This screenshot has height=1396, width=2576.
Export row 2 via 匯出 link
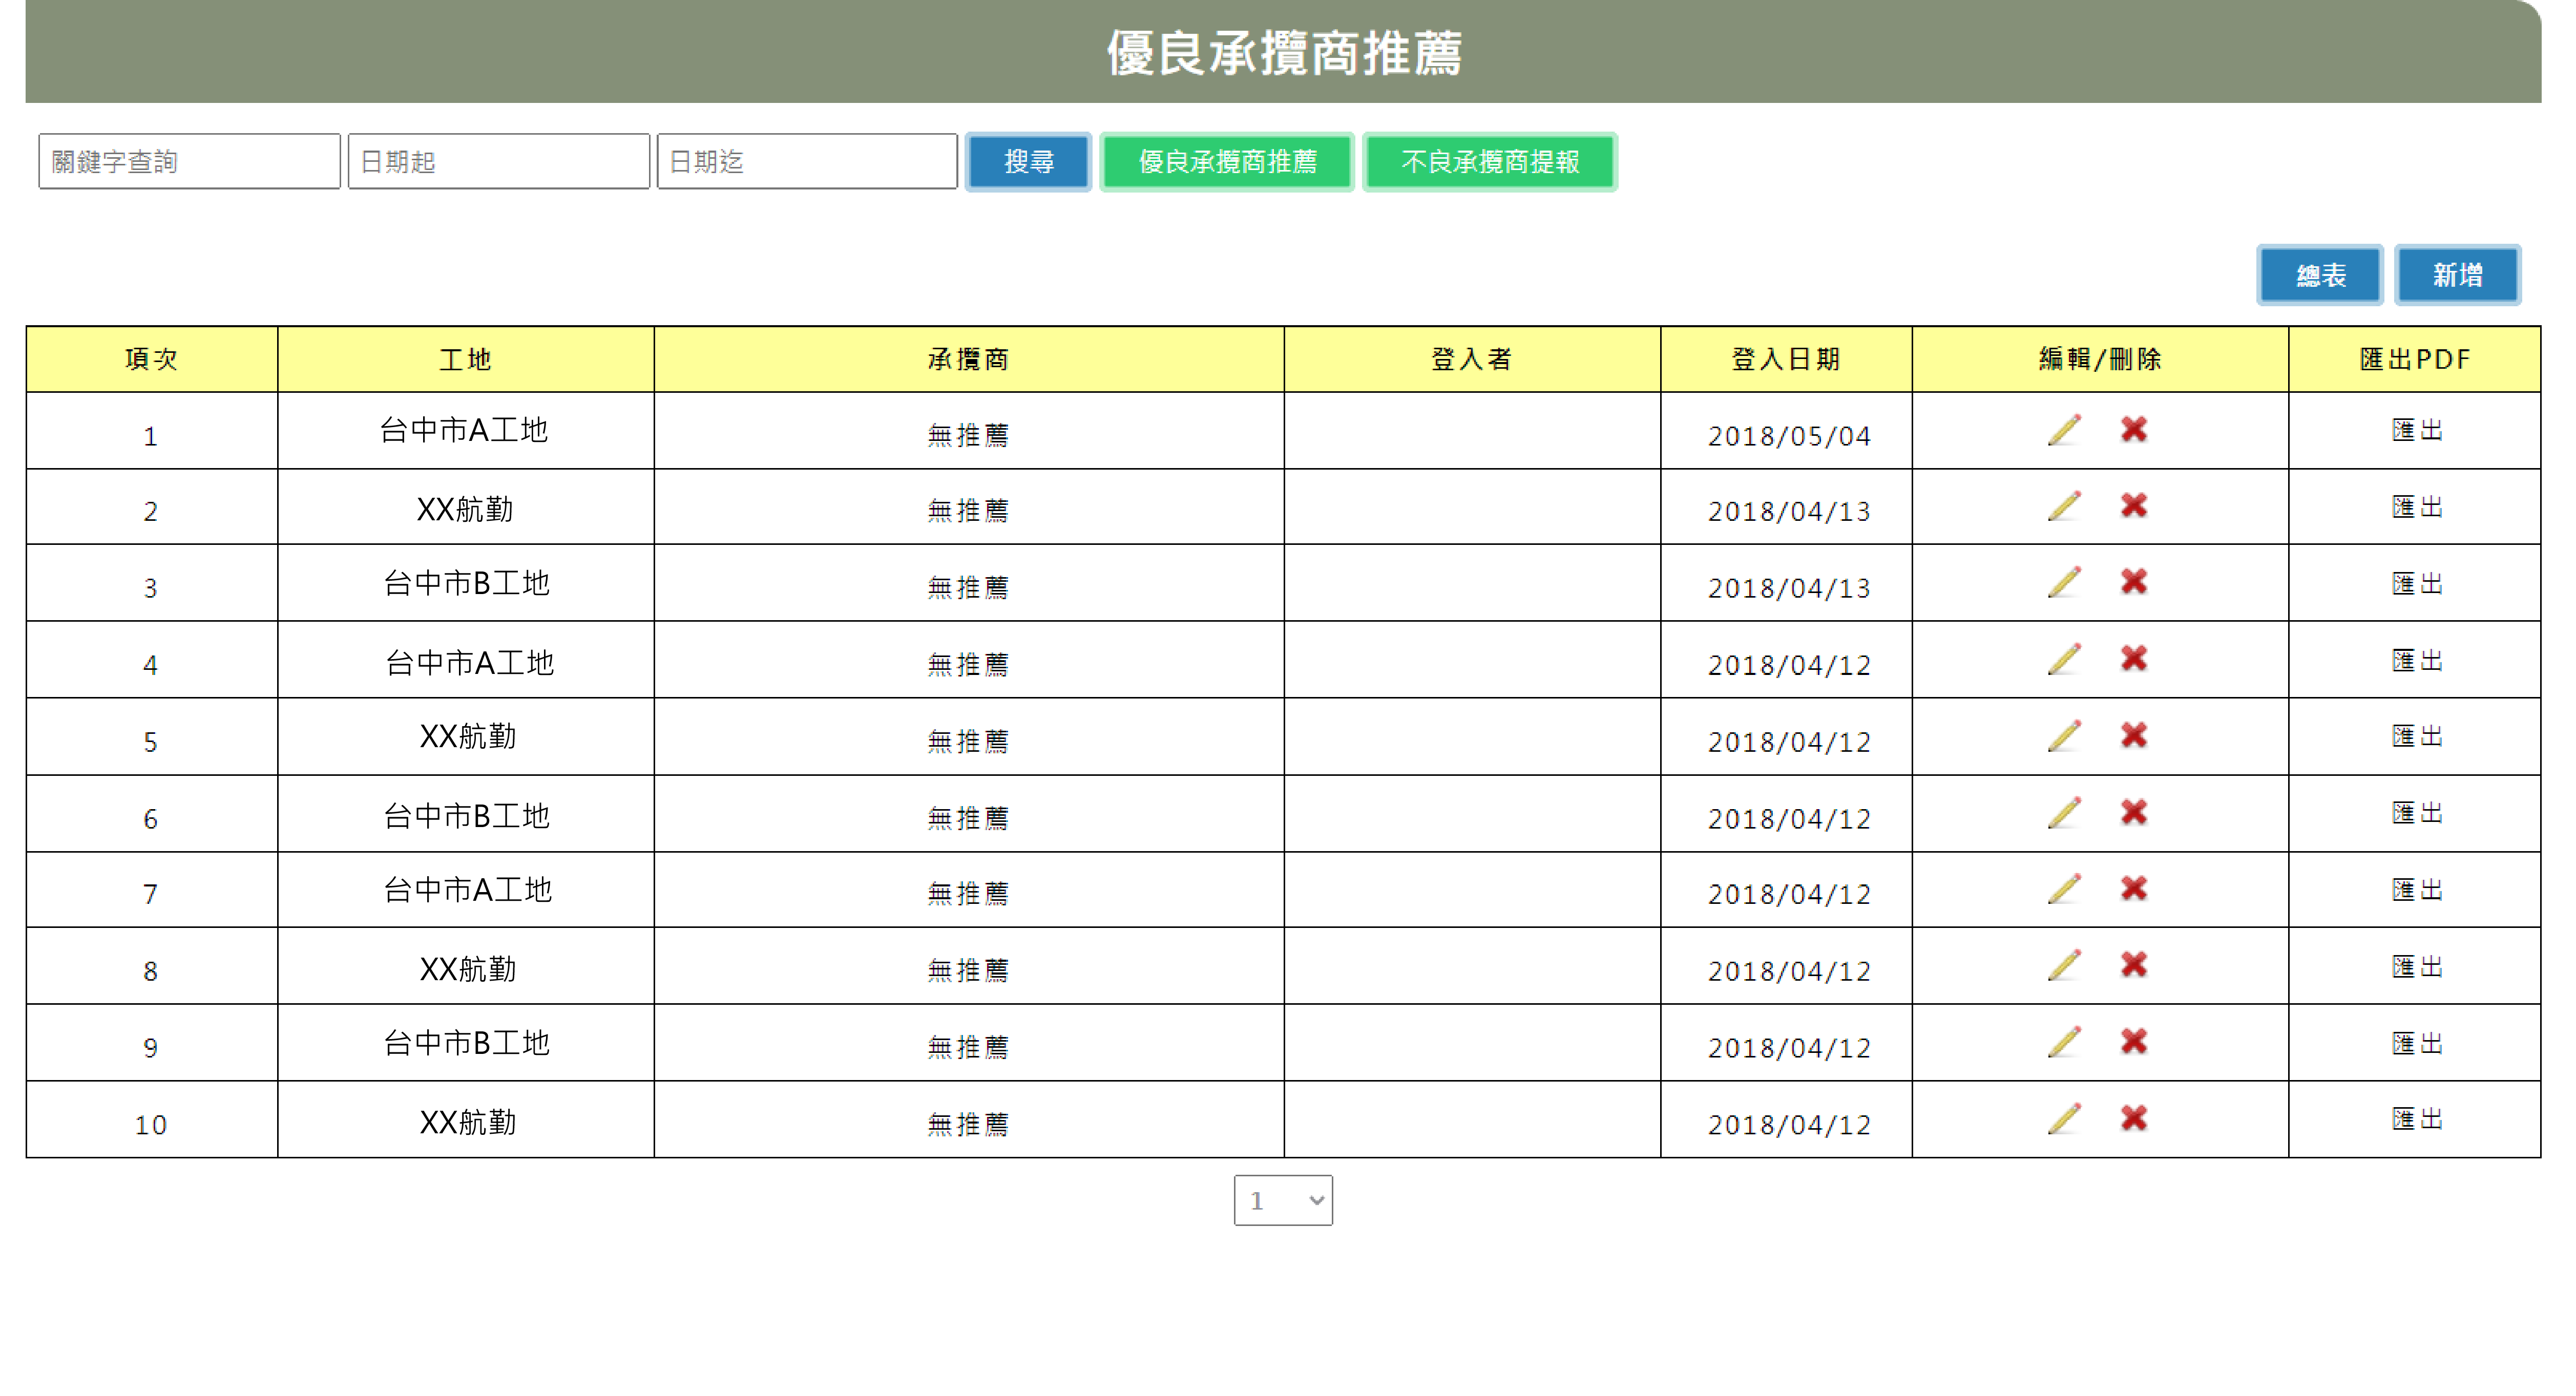tap(2417, 508)
